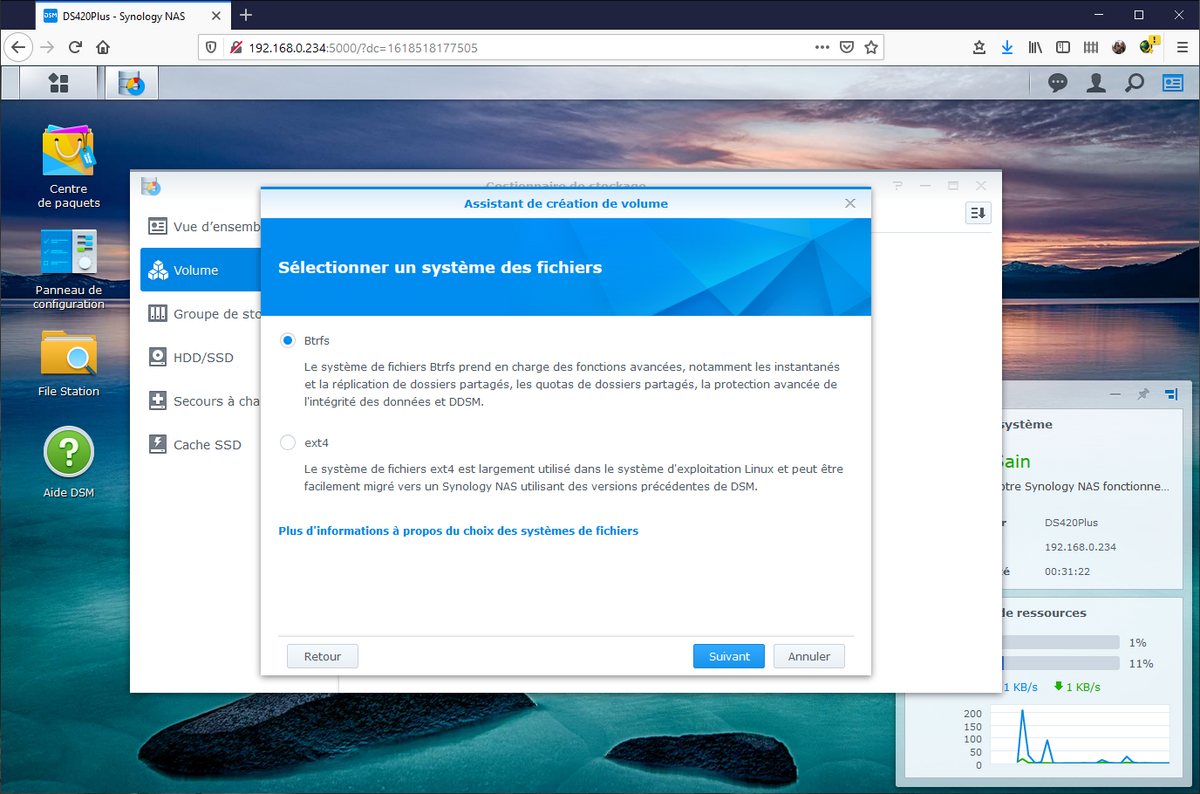
Task: Click the 11% resource usage bar
Action: click(1061, 663)
